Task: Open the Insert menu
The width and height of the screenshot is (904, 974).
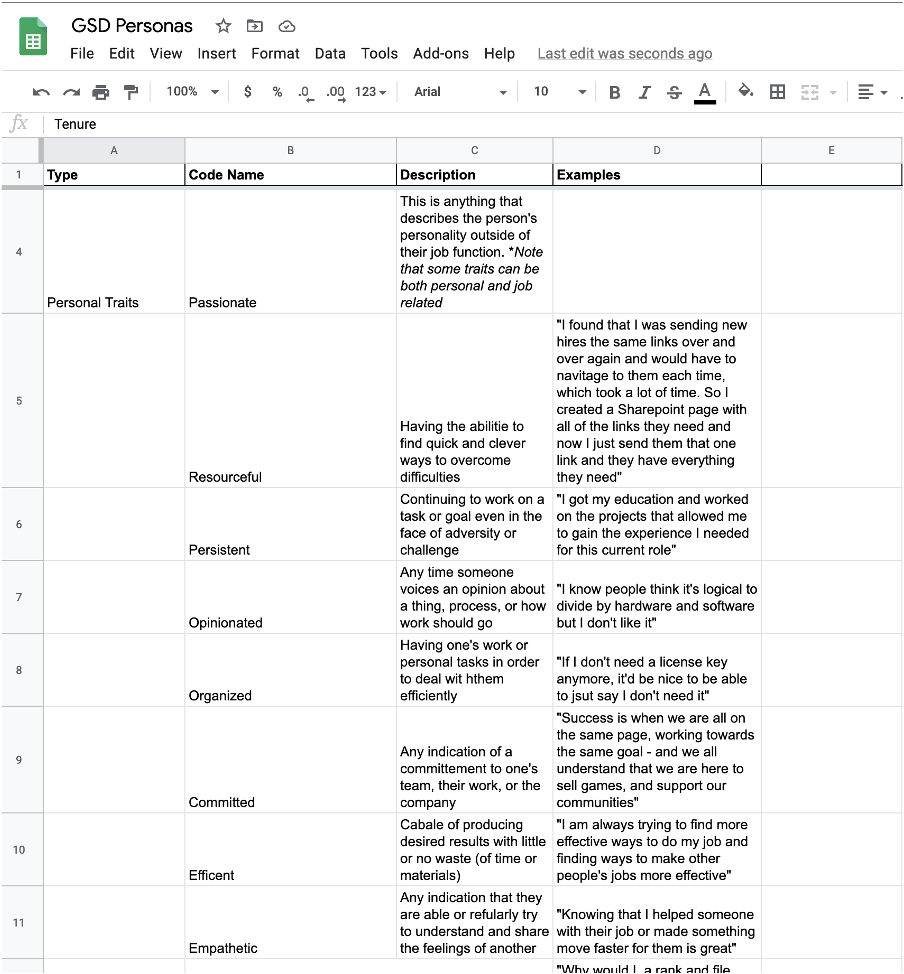Action: coord(217,53)
